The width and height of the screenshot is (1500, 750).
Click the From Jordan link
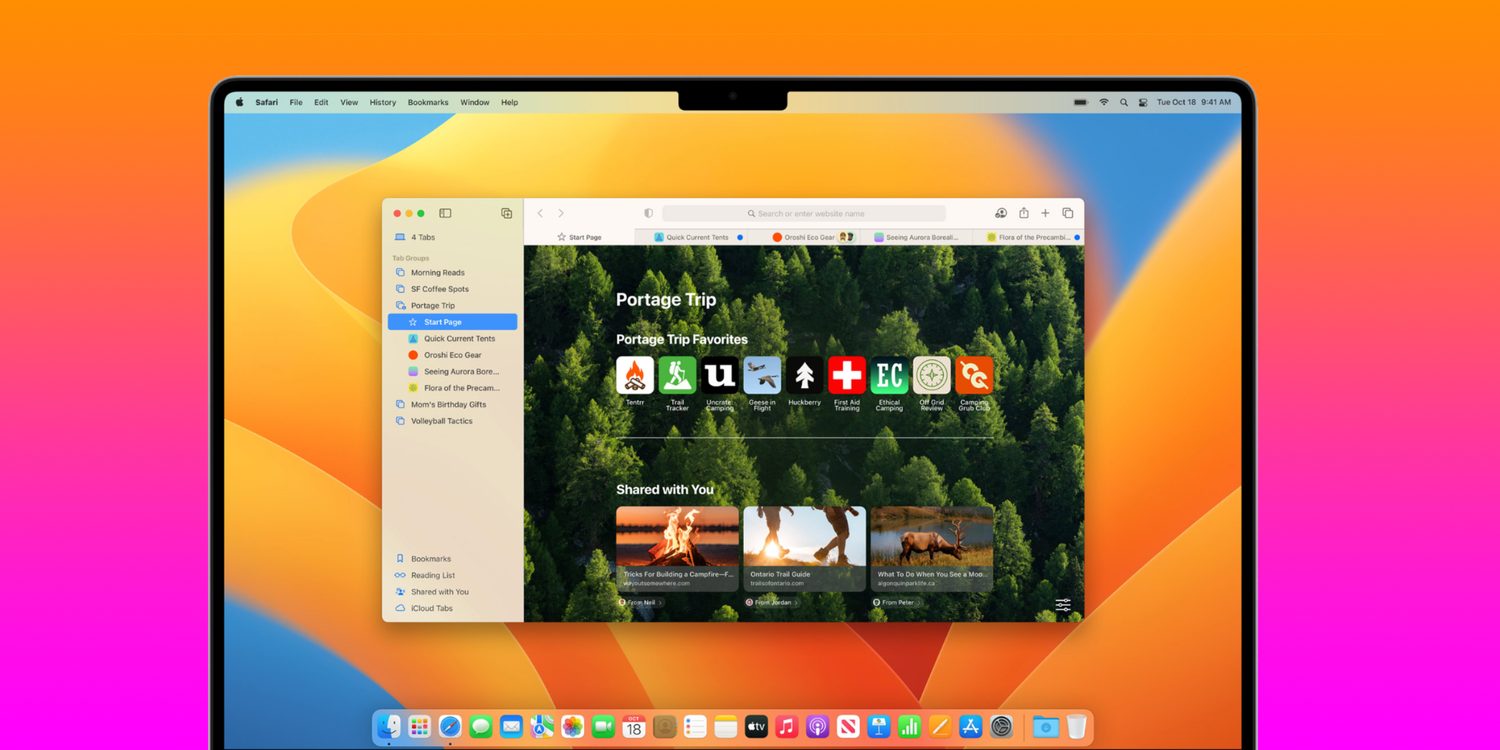coord(773,603)
